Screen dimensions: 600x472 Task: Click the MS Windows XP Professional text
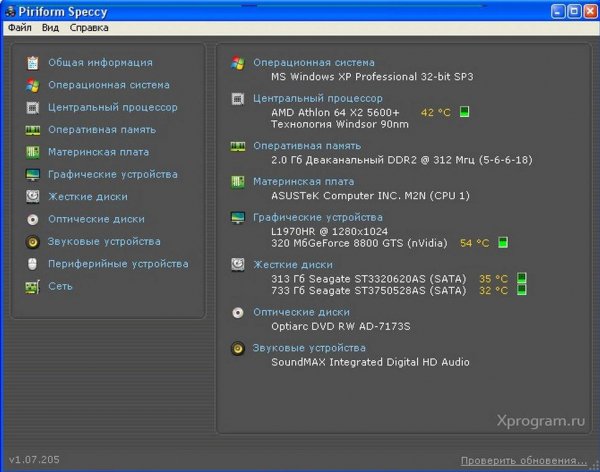pyautogui.click(x=372, y=77)
